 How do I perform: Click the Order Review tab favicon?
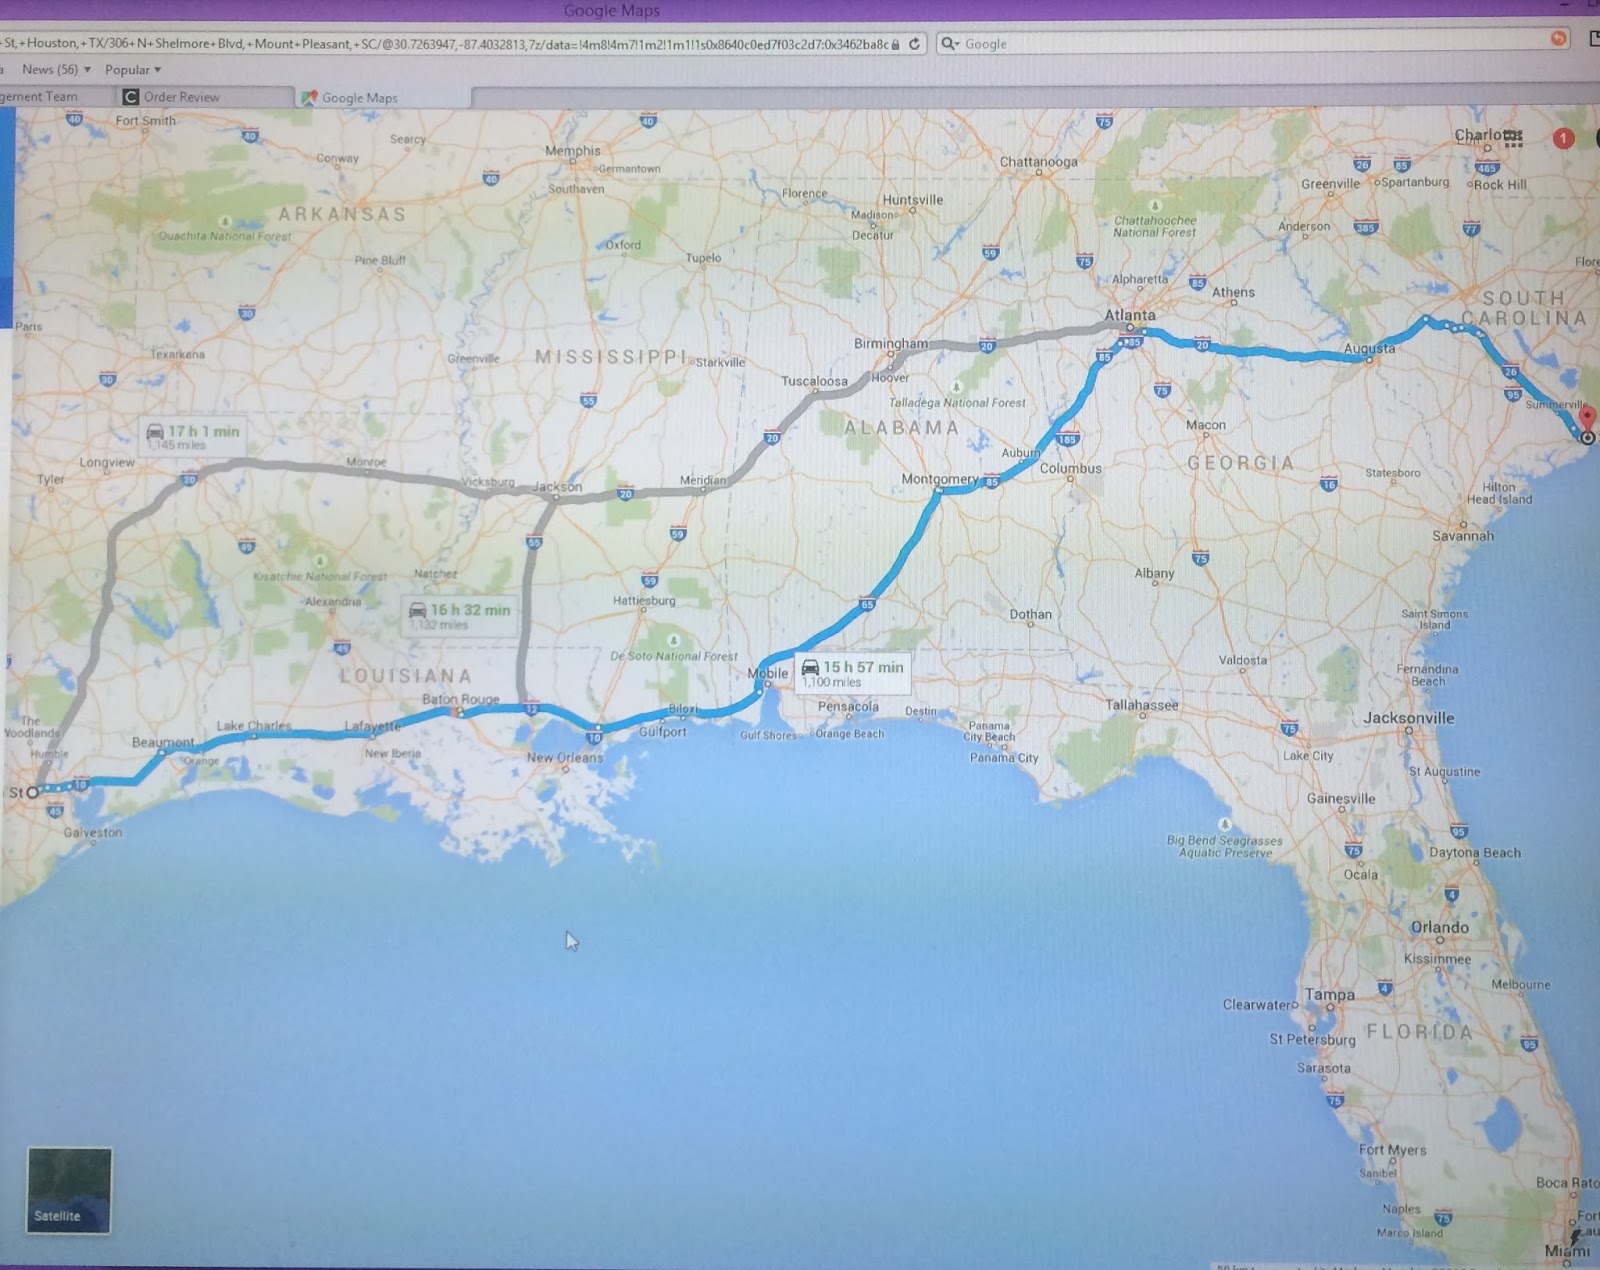click(x=130, y=96)
